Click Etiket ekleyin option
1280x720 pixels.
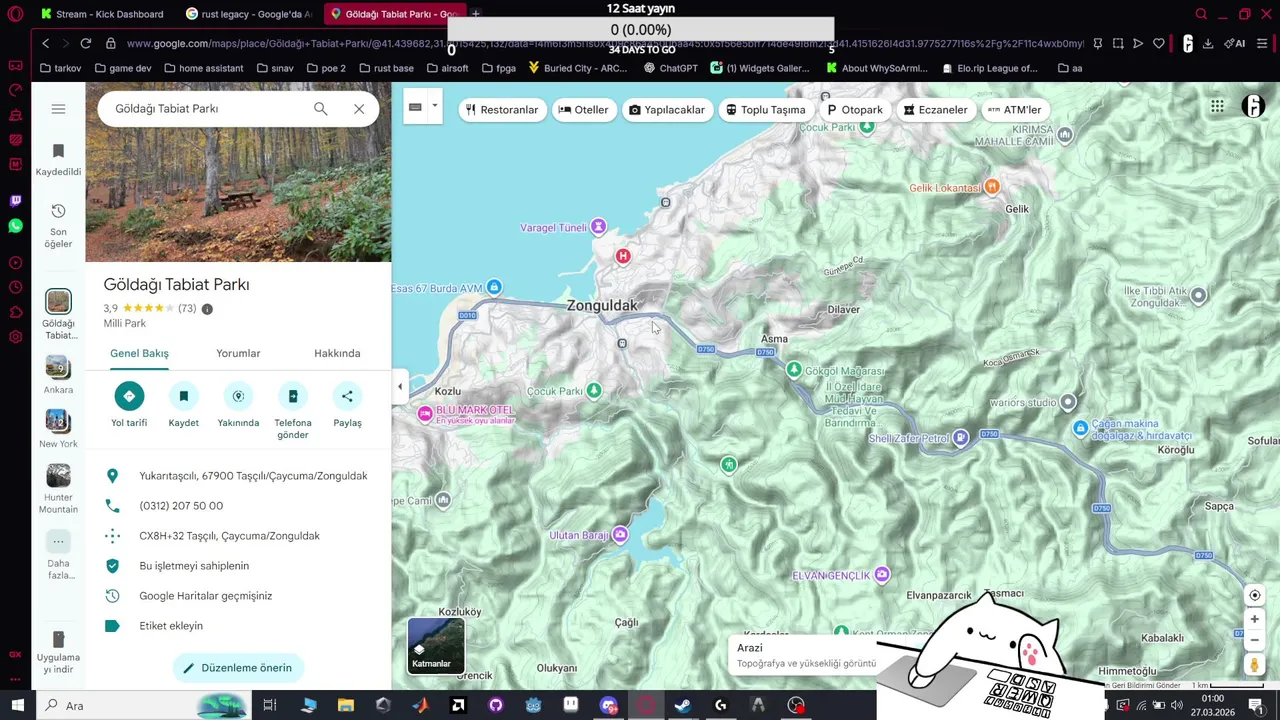tap(171, 626)
